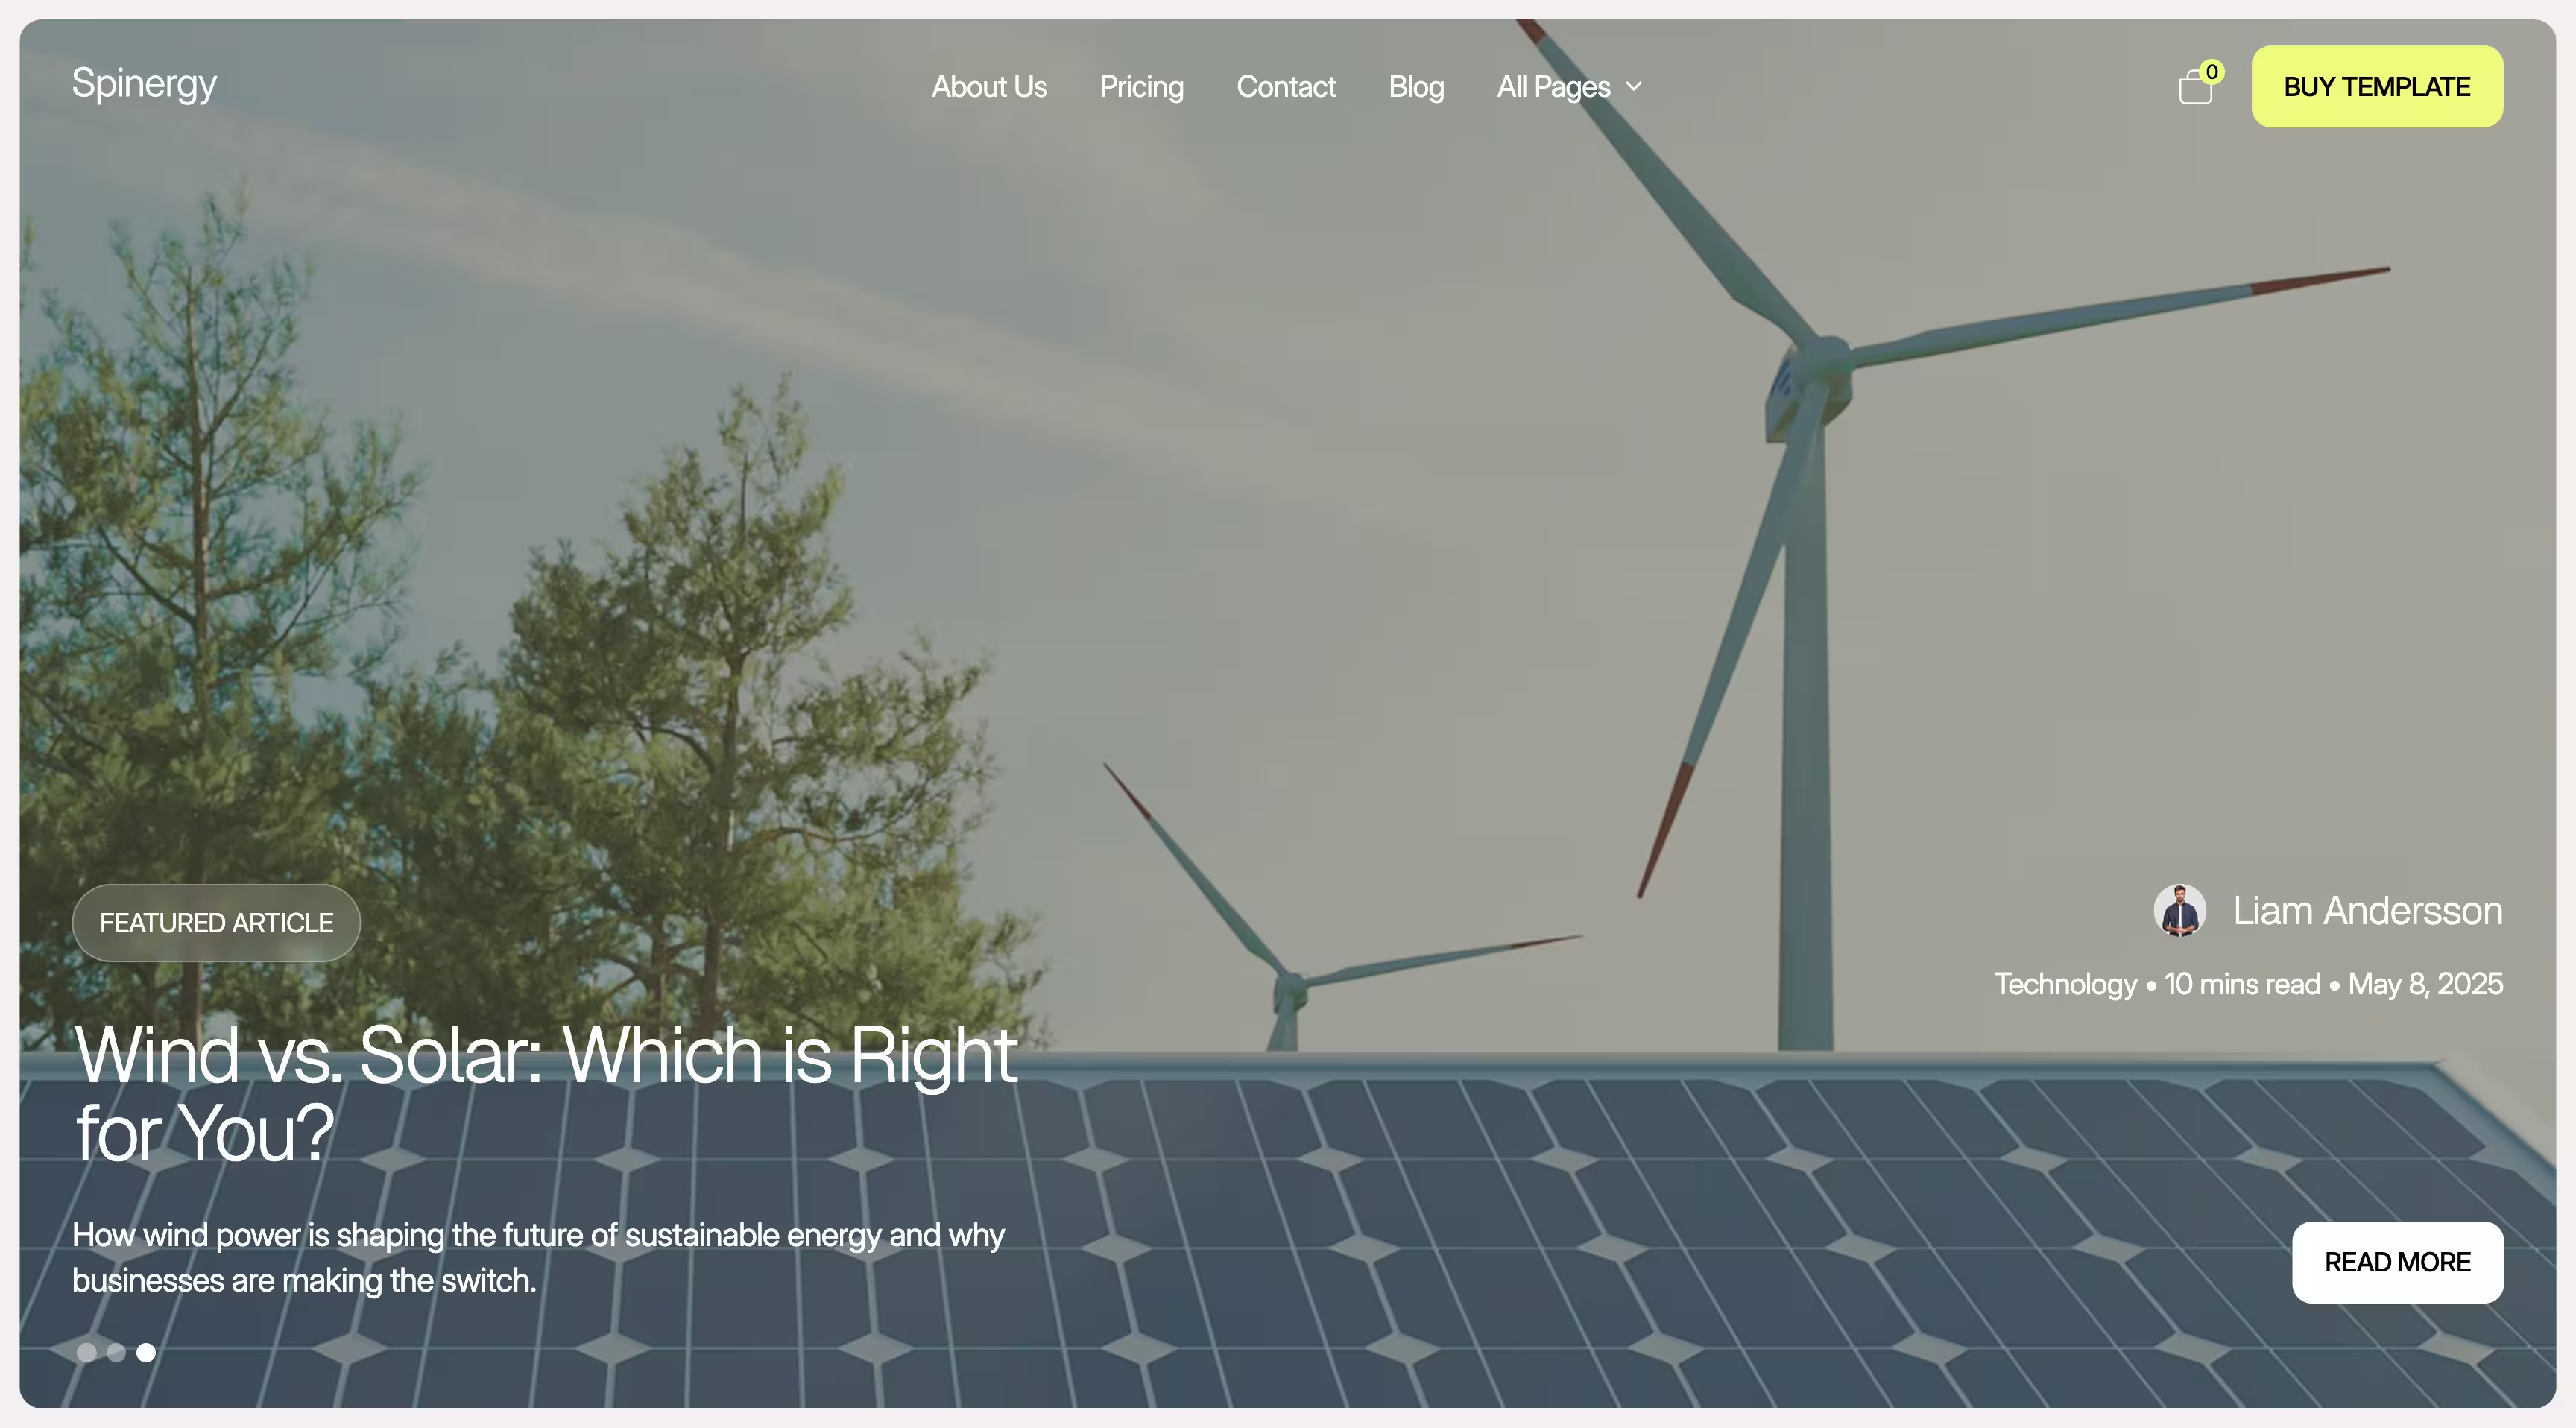
Task: Open the Wind vs. Solar article title
Action: [546, 1093]
